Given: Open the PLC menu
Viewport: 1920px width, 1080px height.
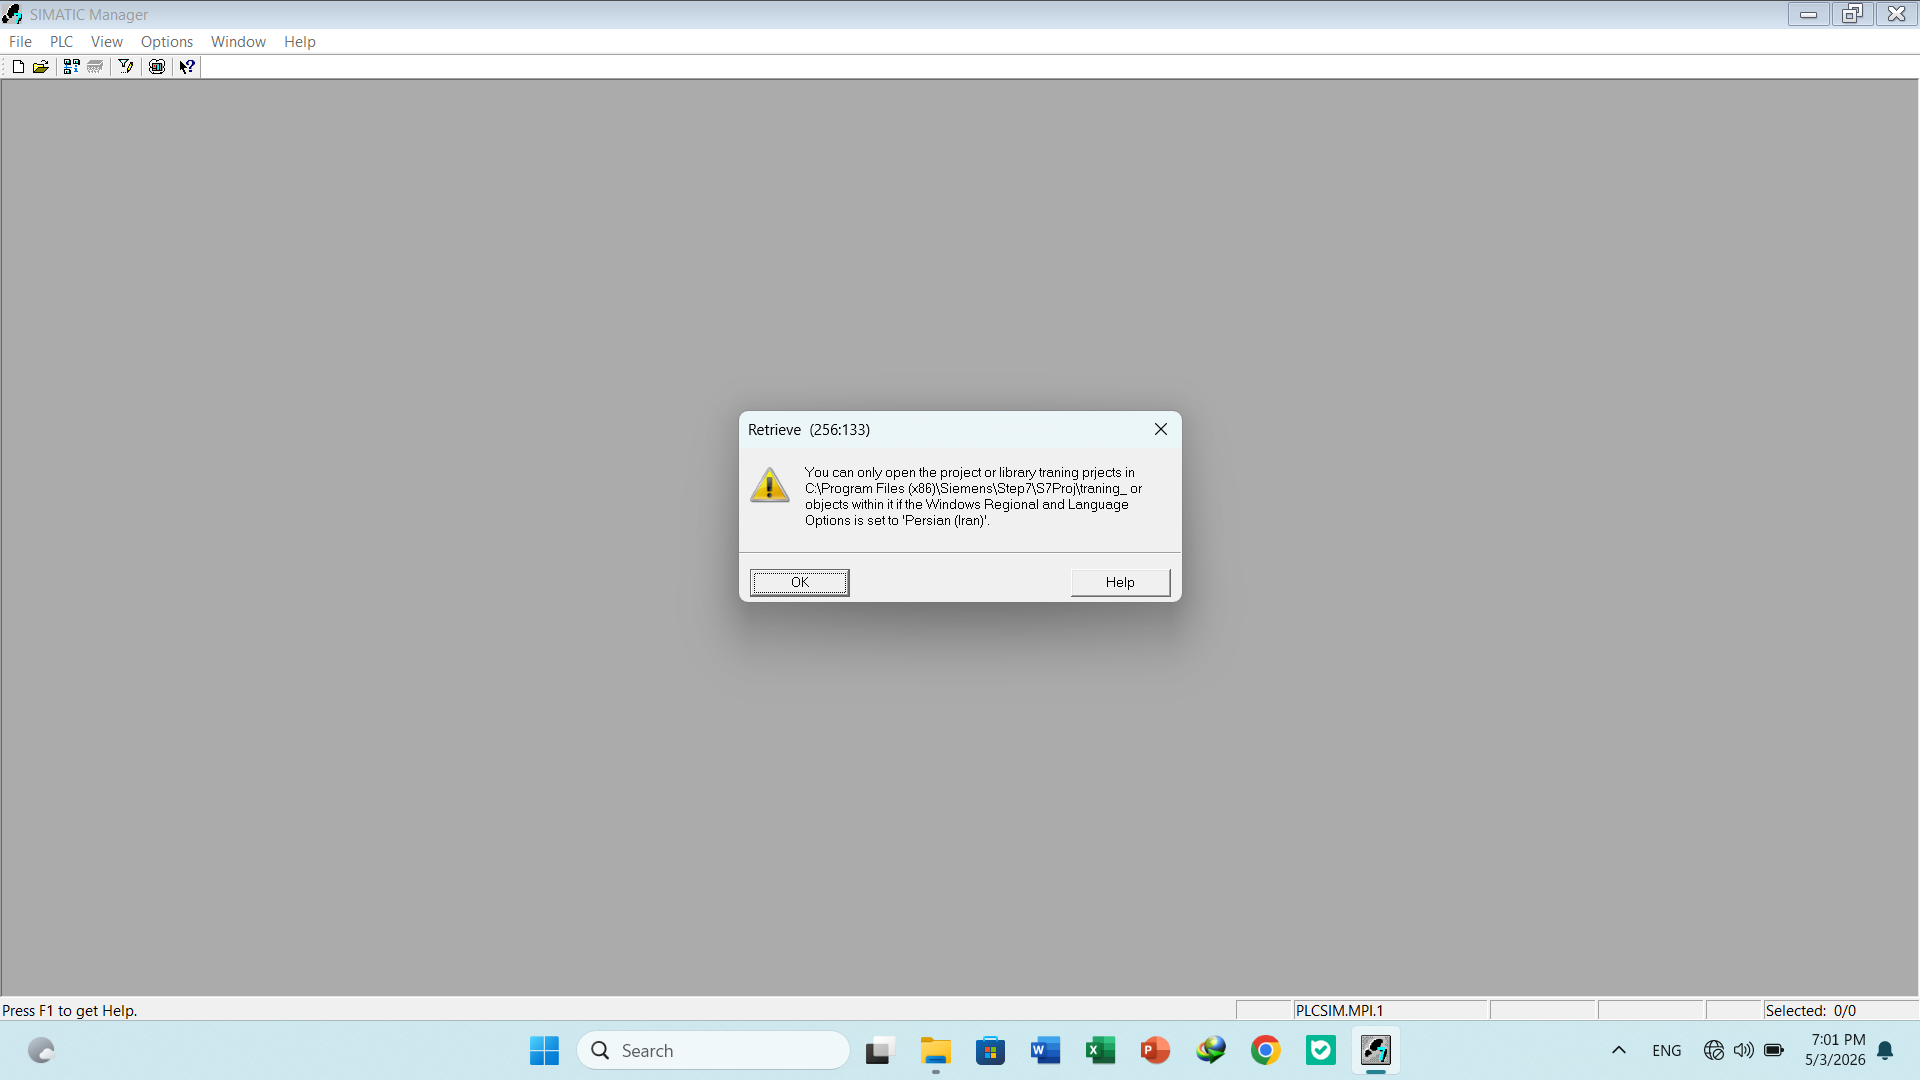Looking at the screenshot, I should click(61, 42).
